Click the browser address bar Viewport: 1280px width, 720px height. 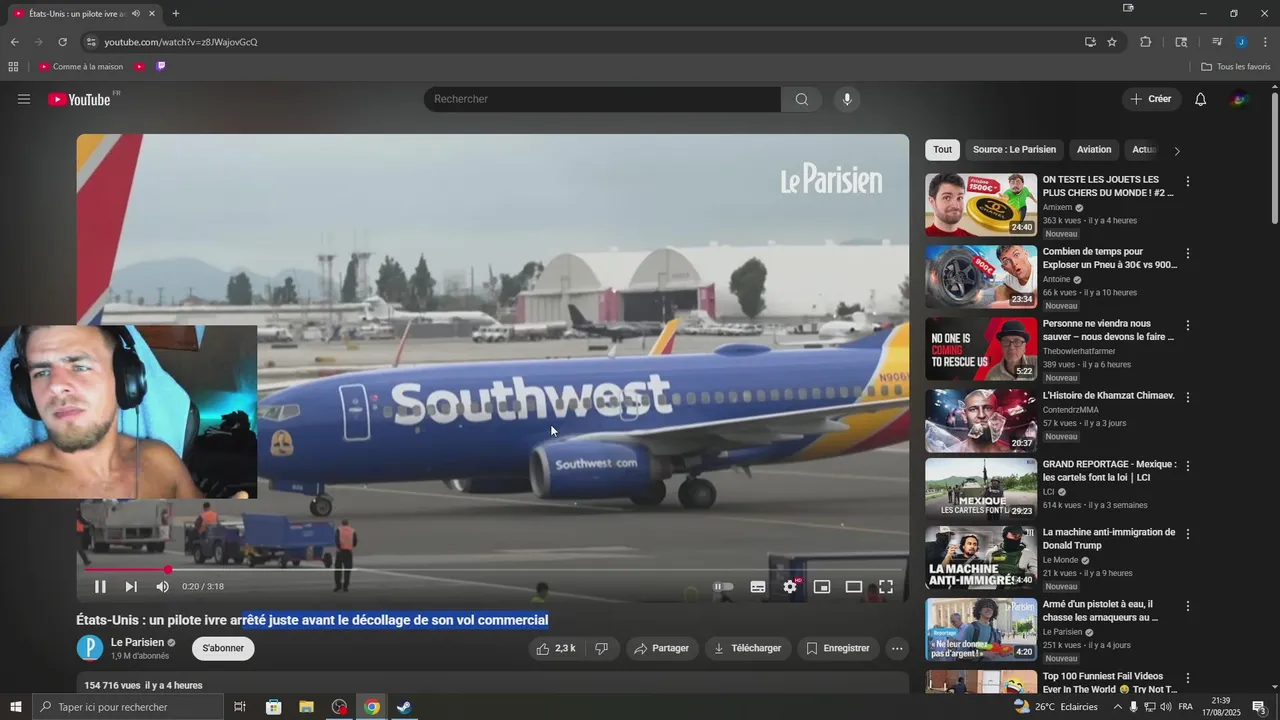(580, 42)
